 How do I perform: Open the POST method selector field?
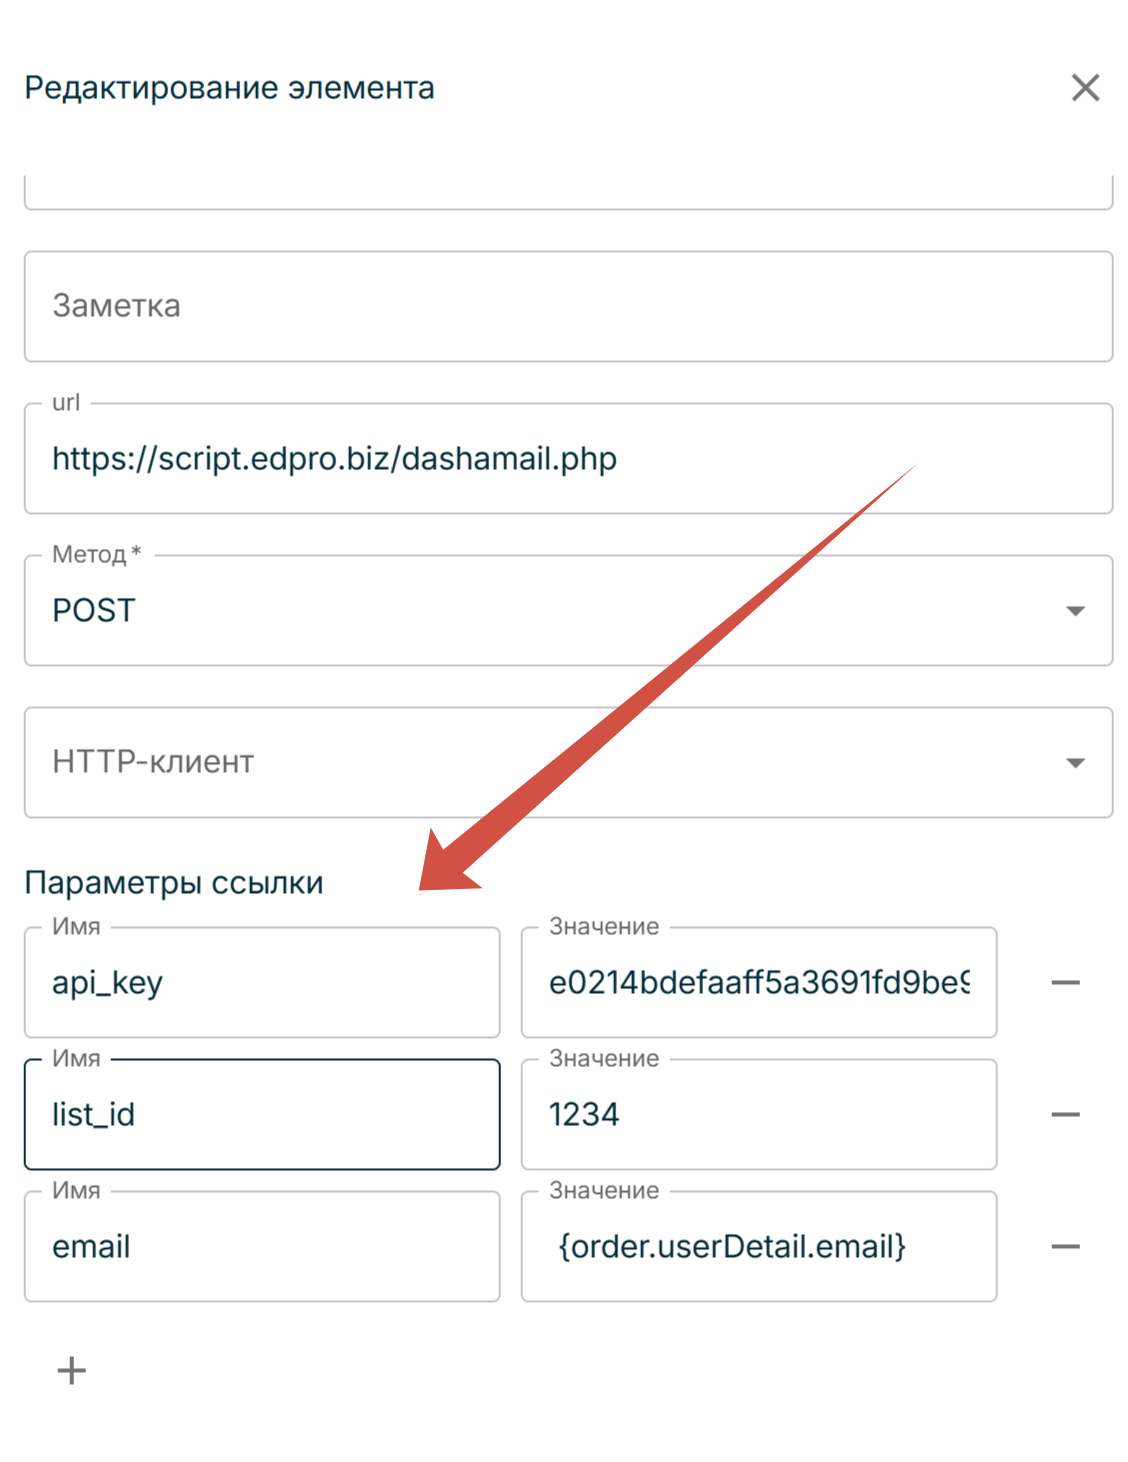540,611
